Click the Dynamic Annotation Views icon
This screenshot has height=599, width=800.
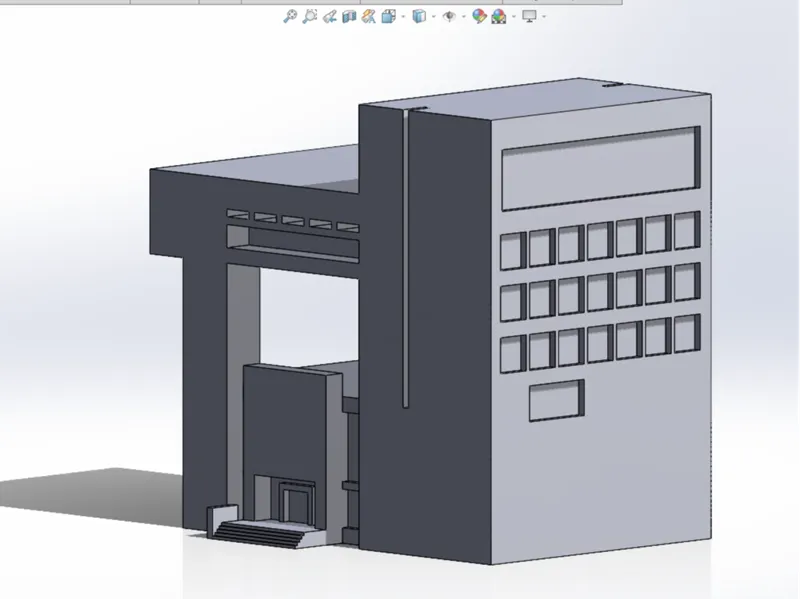pyautogui.click(x=369, y=16)
